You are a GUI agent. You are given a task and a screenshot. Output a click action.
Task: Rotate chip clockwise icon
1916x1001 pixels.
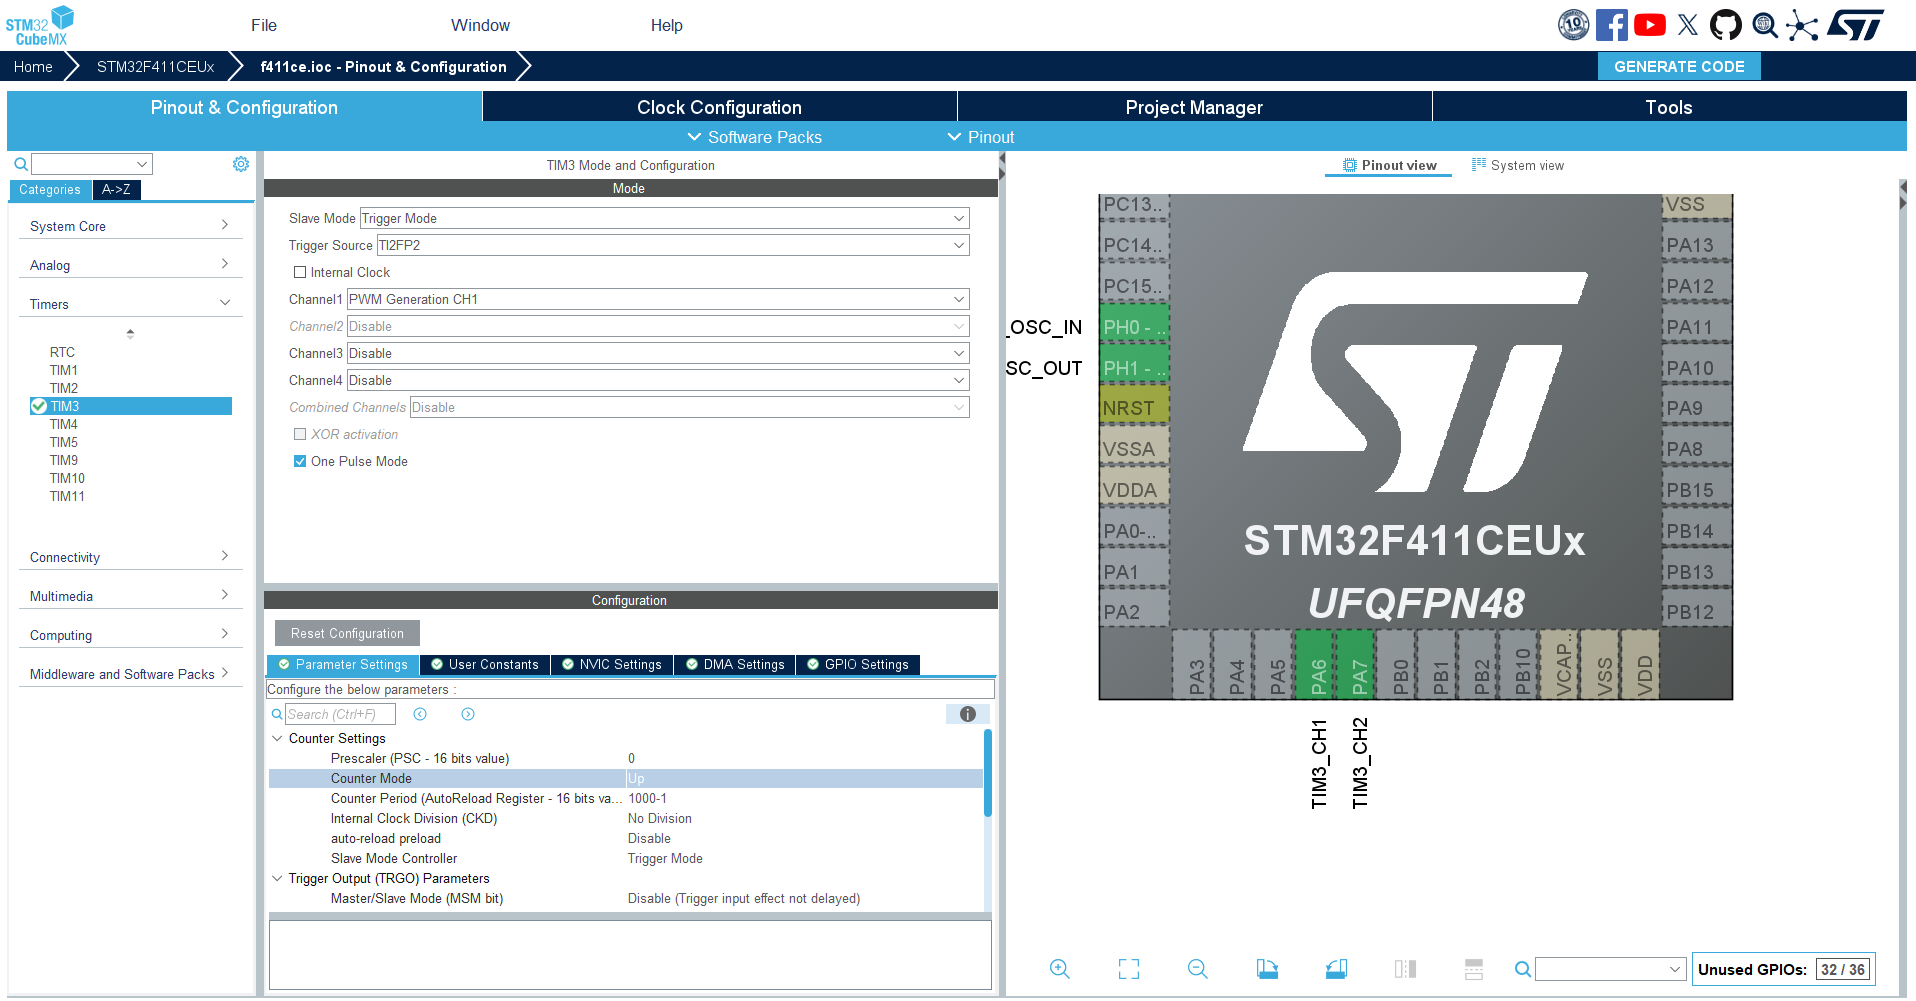point(1267,969)
